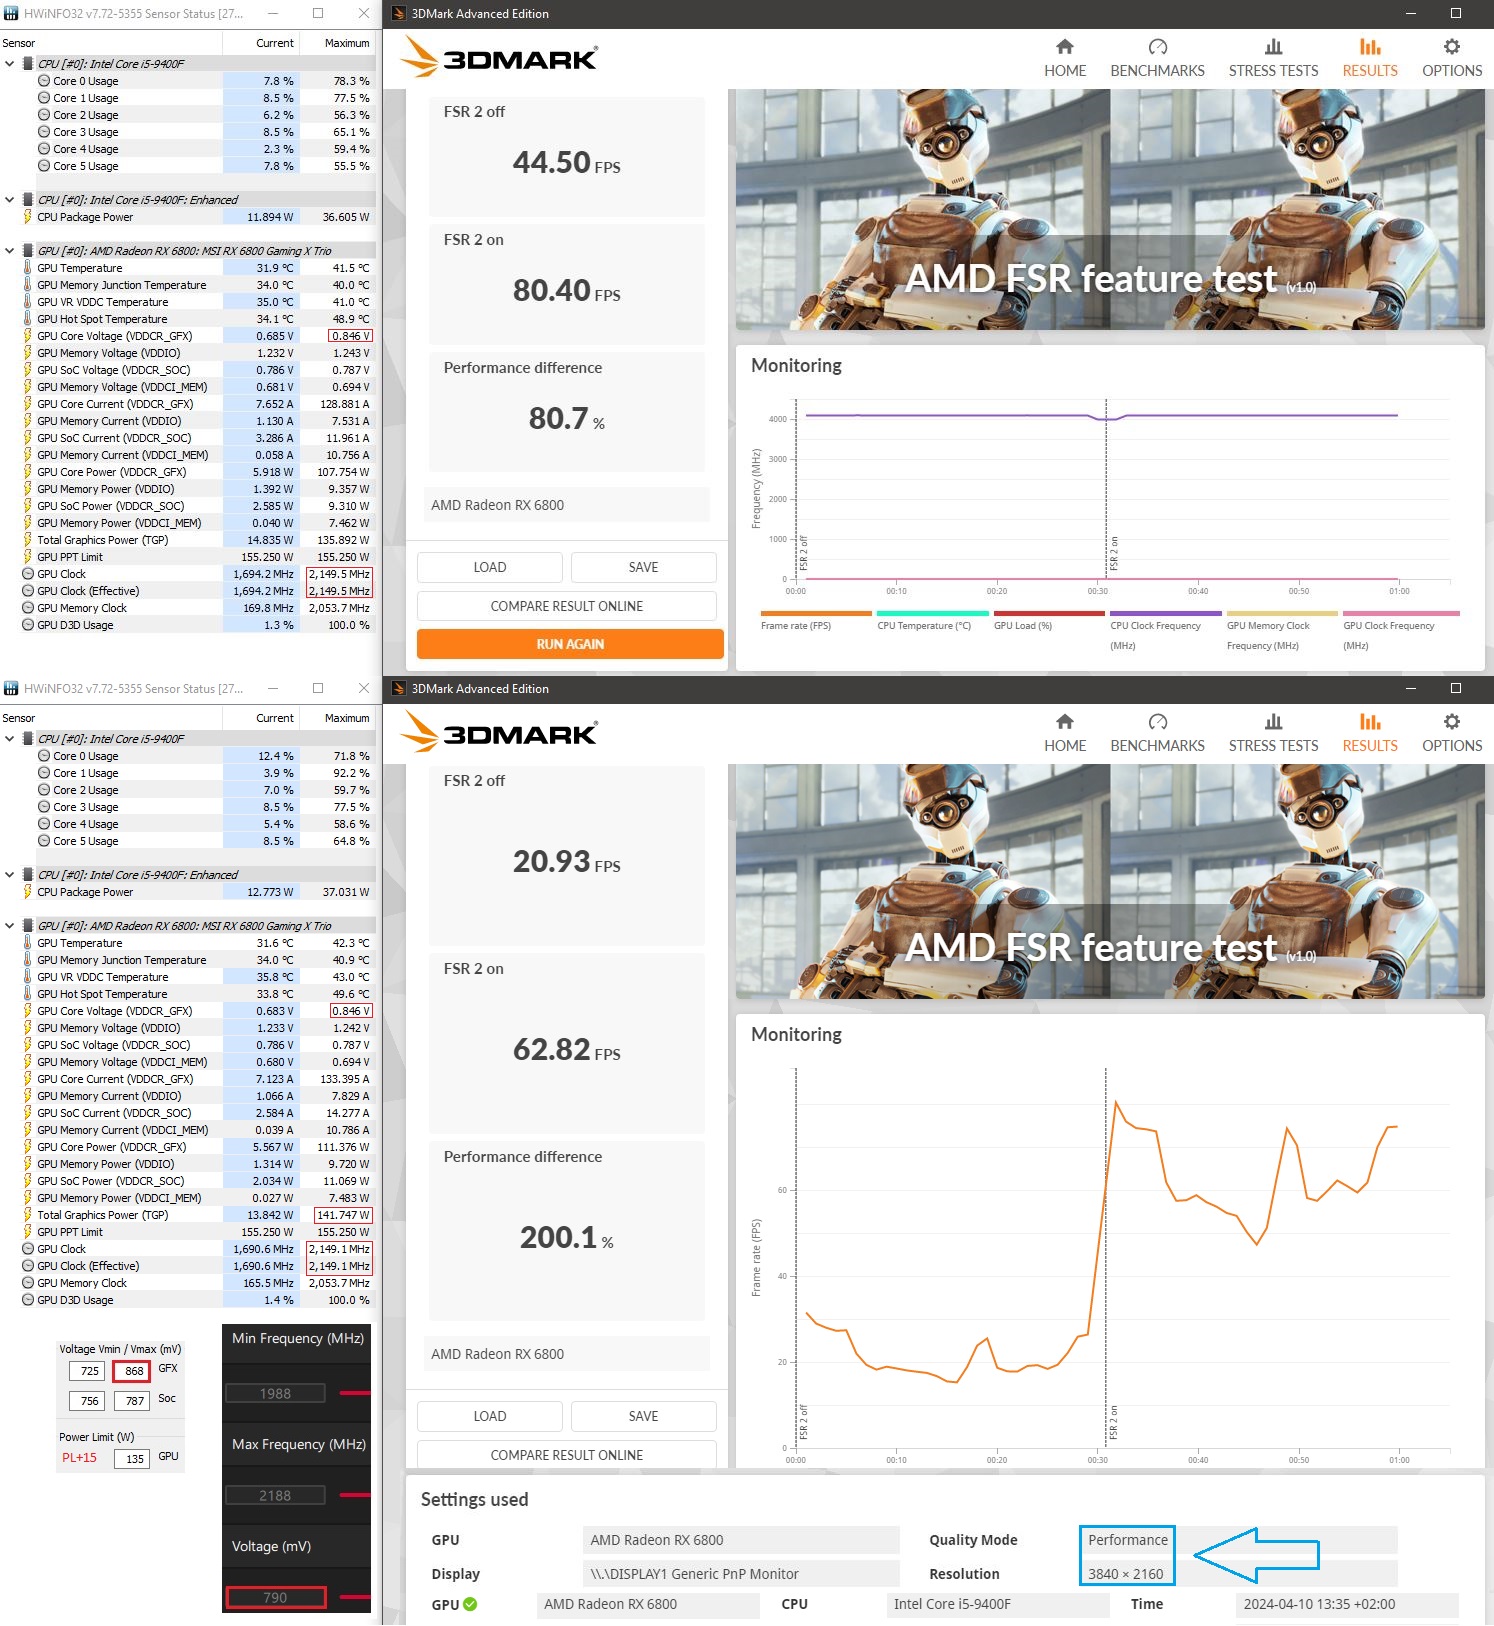Click clock icon of Core 0 Usage row at 7.8 %
The width and height of the screenshot is (1494, 1626).
coord(44,81)
